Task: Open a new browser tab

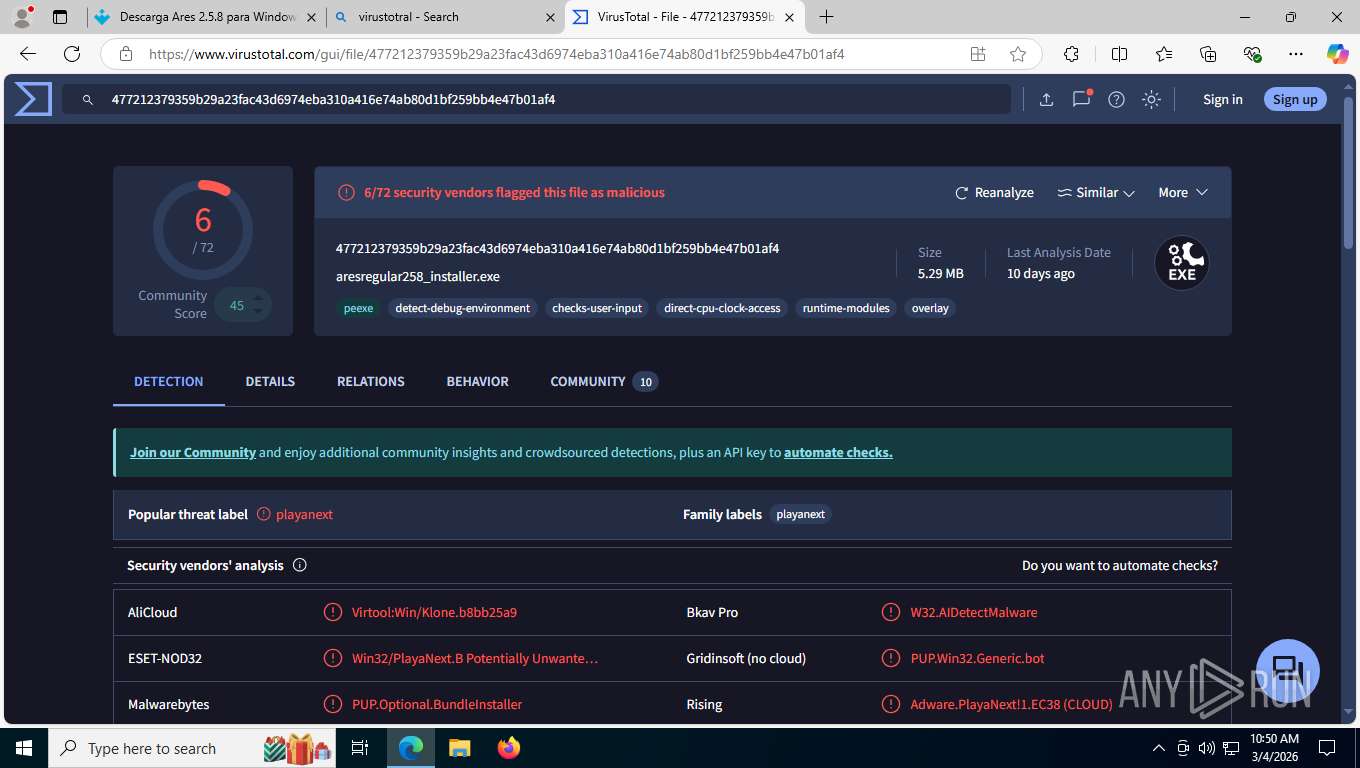Action: point(826,17)
